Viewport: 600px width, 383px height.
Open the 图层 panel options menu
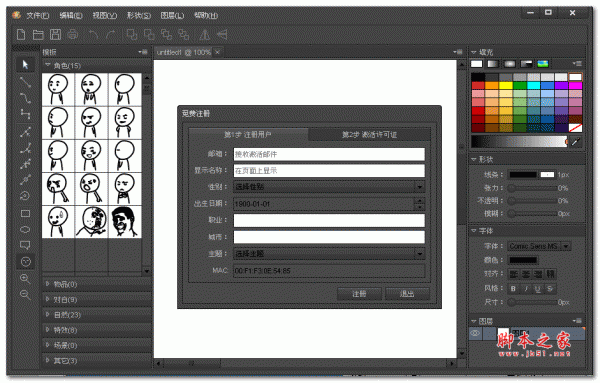(578, 321)
